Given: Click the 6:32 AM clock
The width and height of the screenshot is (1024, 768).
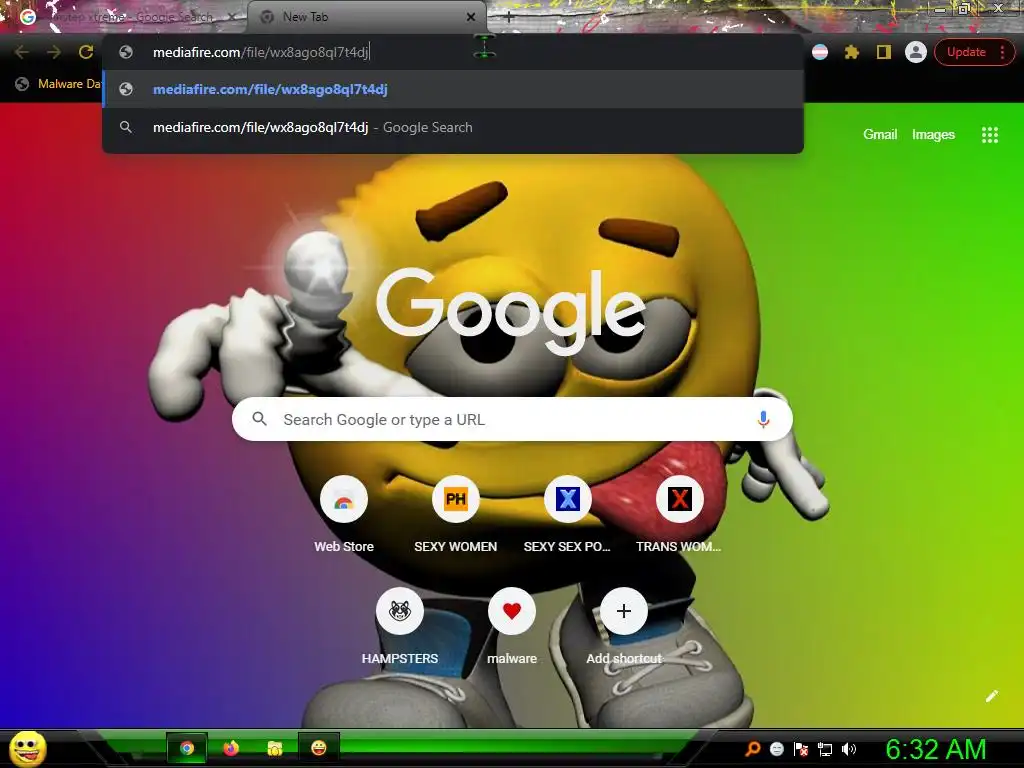Looking at the screenshot, I should coord(935,749).
